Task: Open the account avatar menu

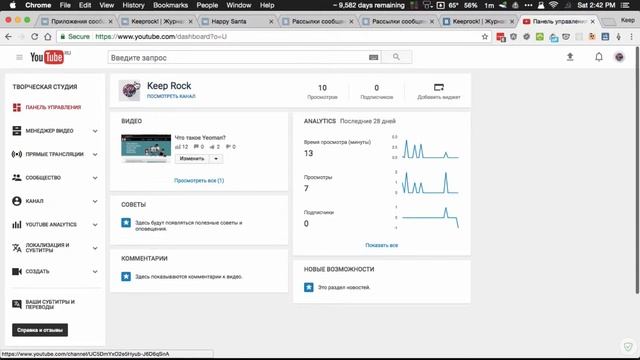Action: coord(619,57)
